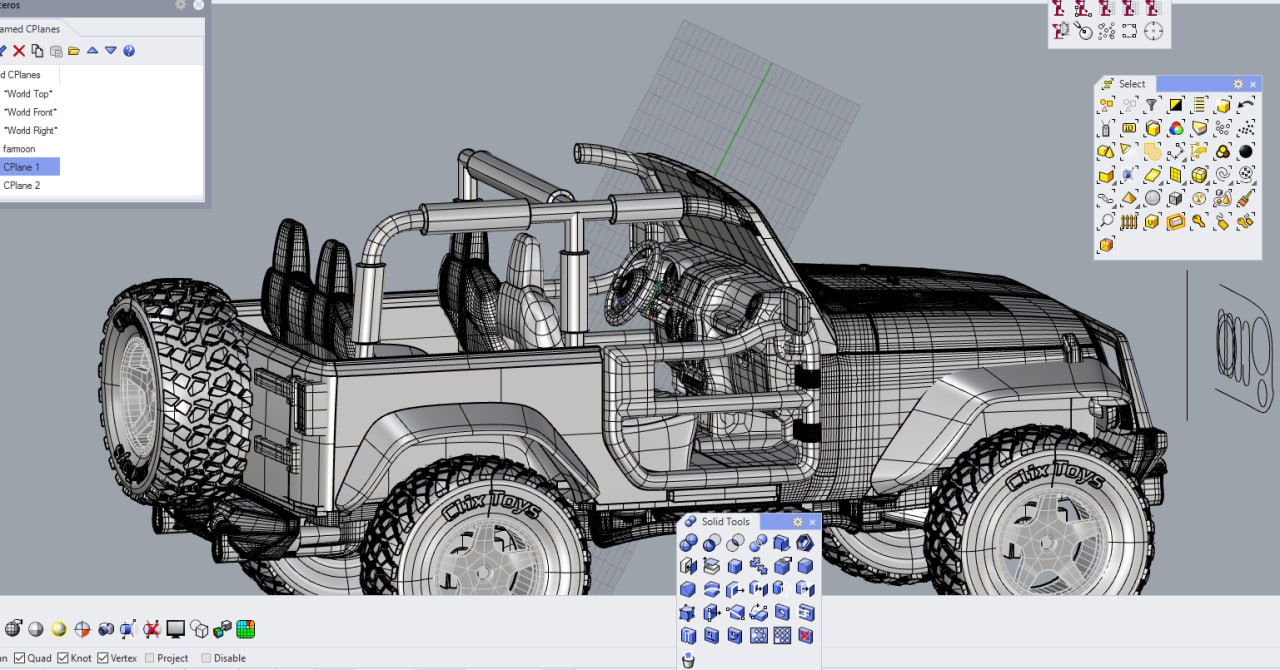Open the Solid Tools panel gear menu

coord(797,522)
